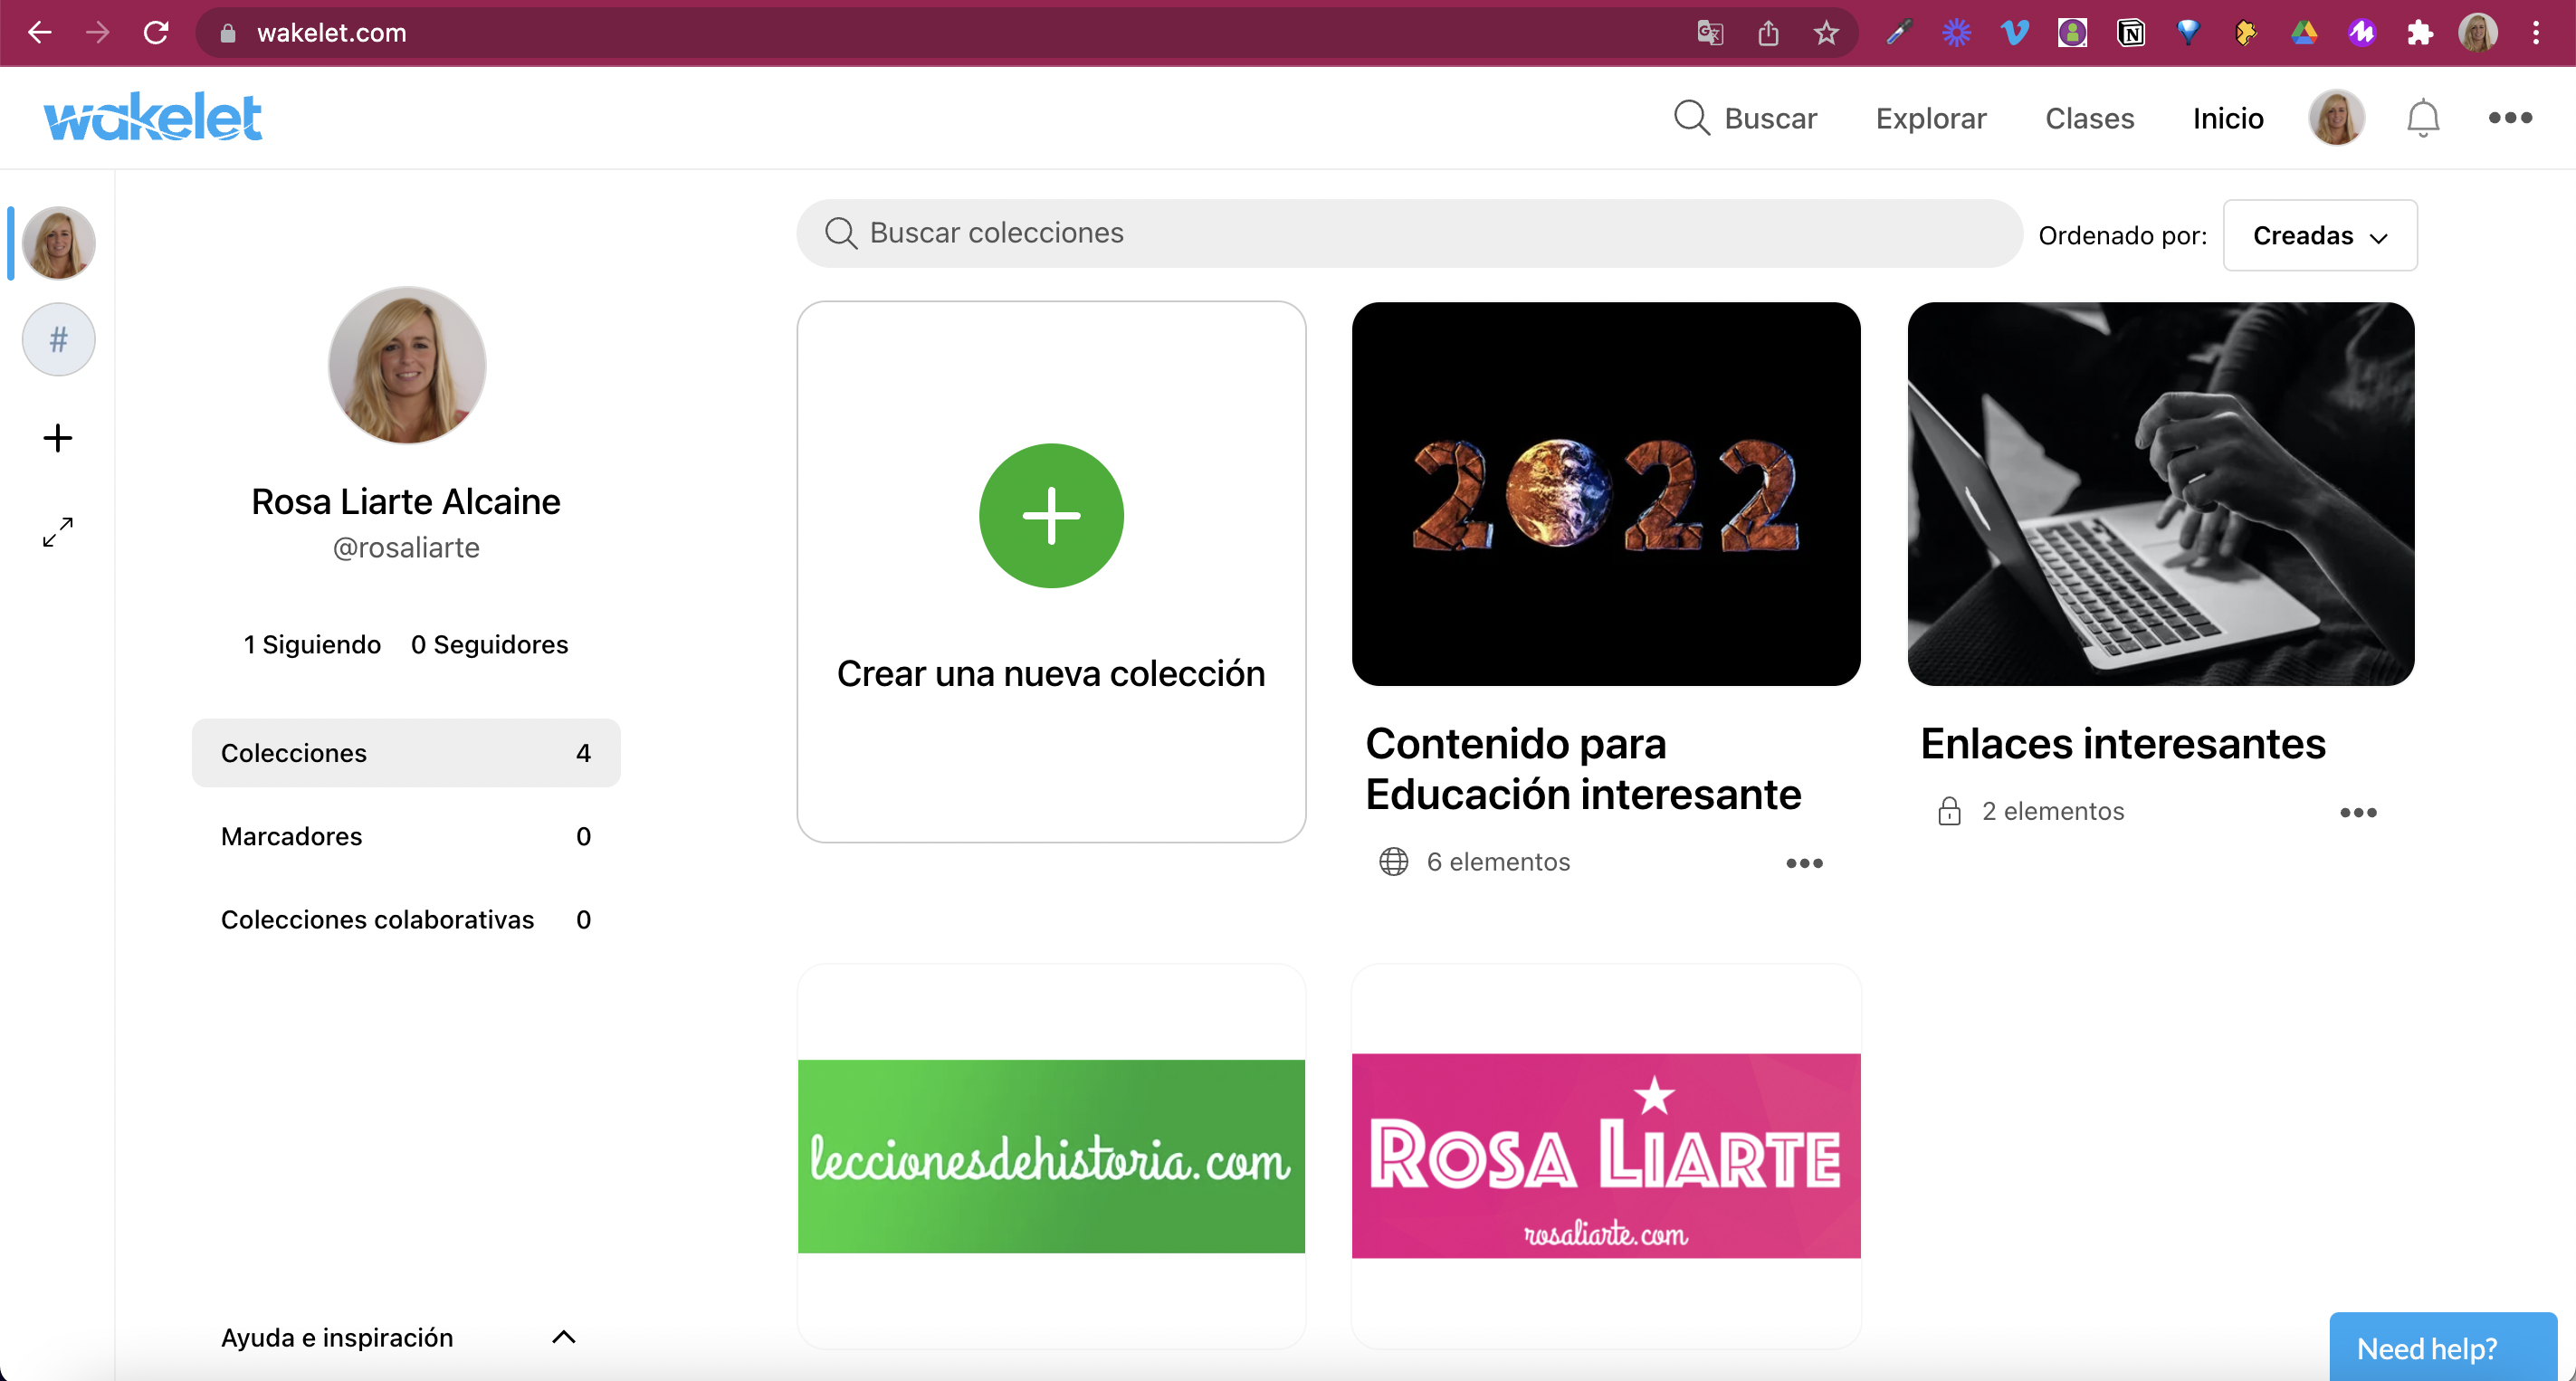The width and height of the screenshot is (2576, 1381).
Task: Open the Creadas sort order dropdown
Action: tap(2319, 235)
